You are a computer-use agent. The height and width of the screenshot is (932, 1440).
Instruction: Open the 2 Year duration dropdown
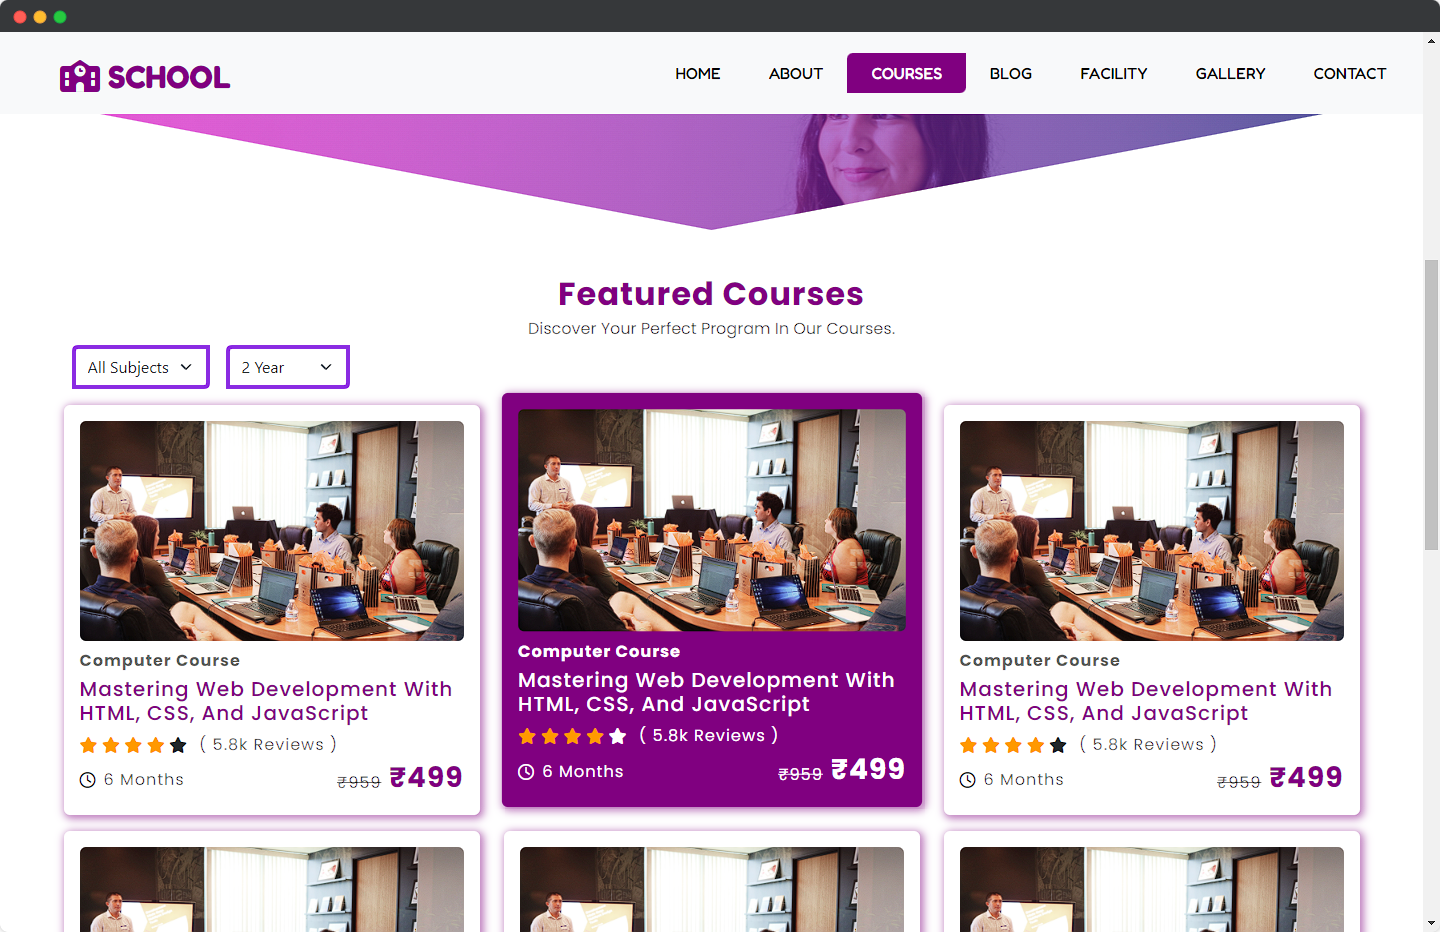288,367
